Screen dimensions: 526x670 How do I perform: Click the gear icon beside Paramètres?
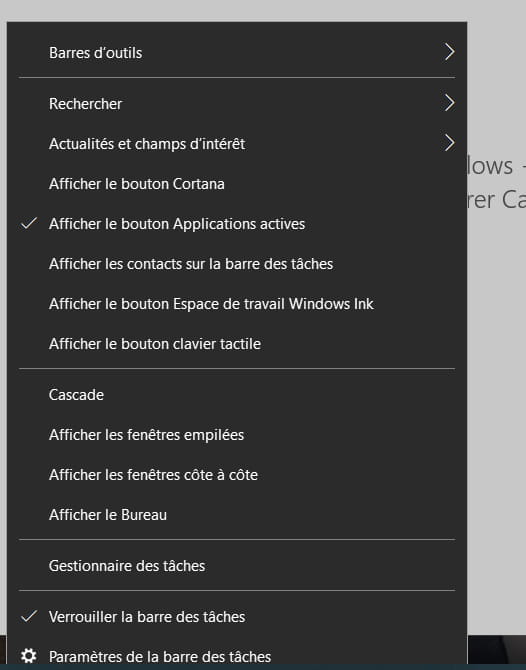(29, 655)
